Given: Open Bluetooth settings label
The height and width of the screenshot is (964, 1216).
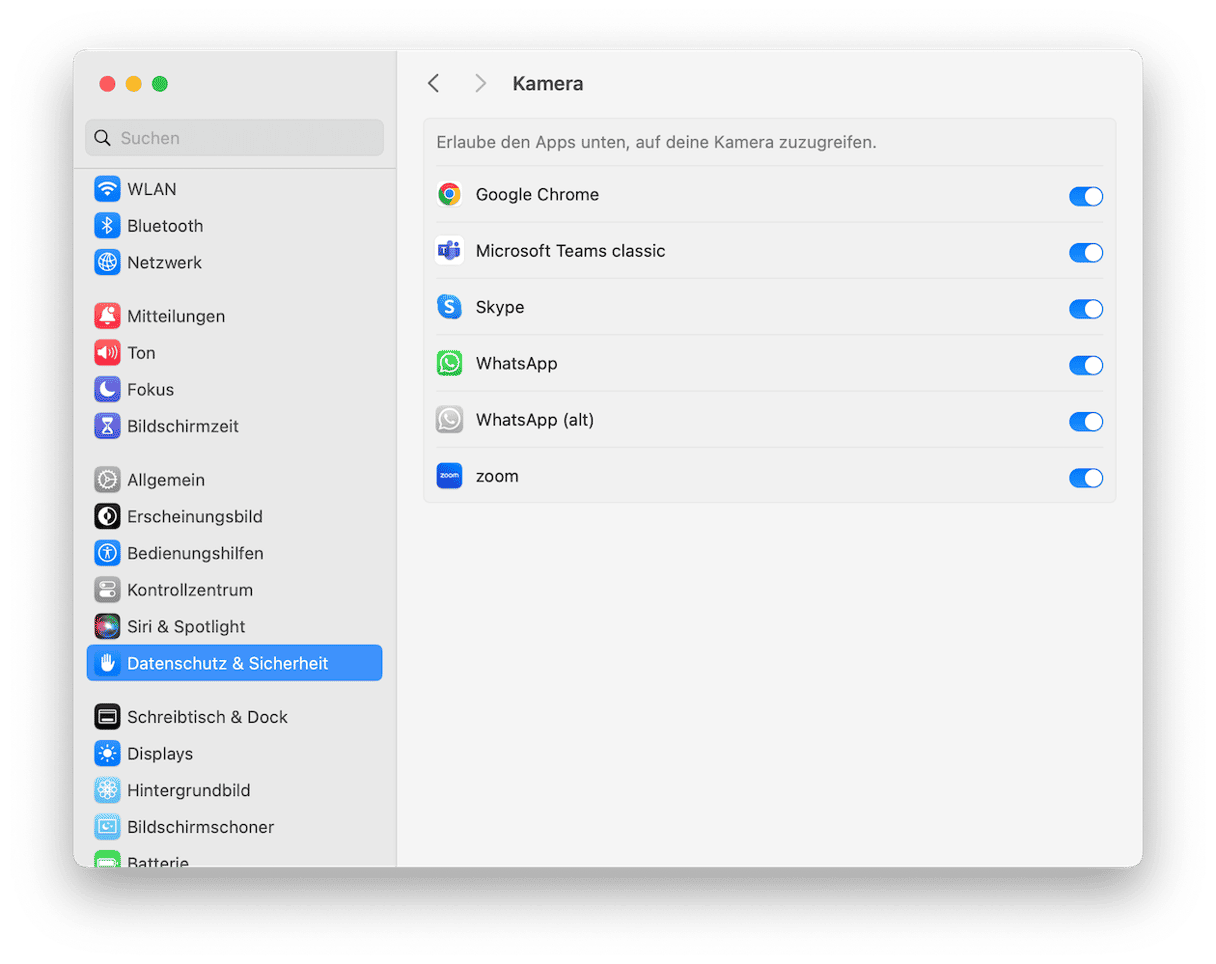Looking at the screenshot, I should tap(165, 226).
